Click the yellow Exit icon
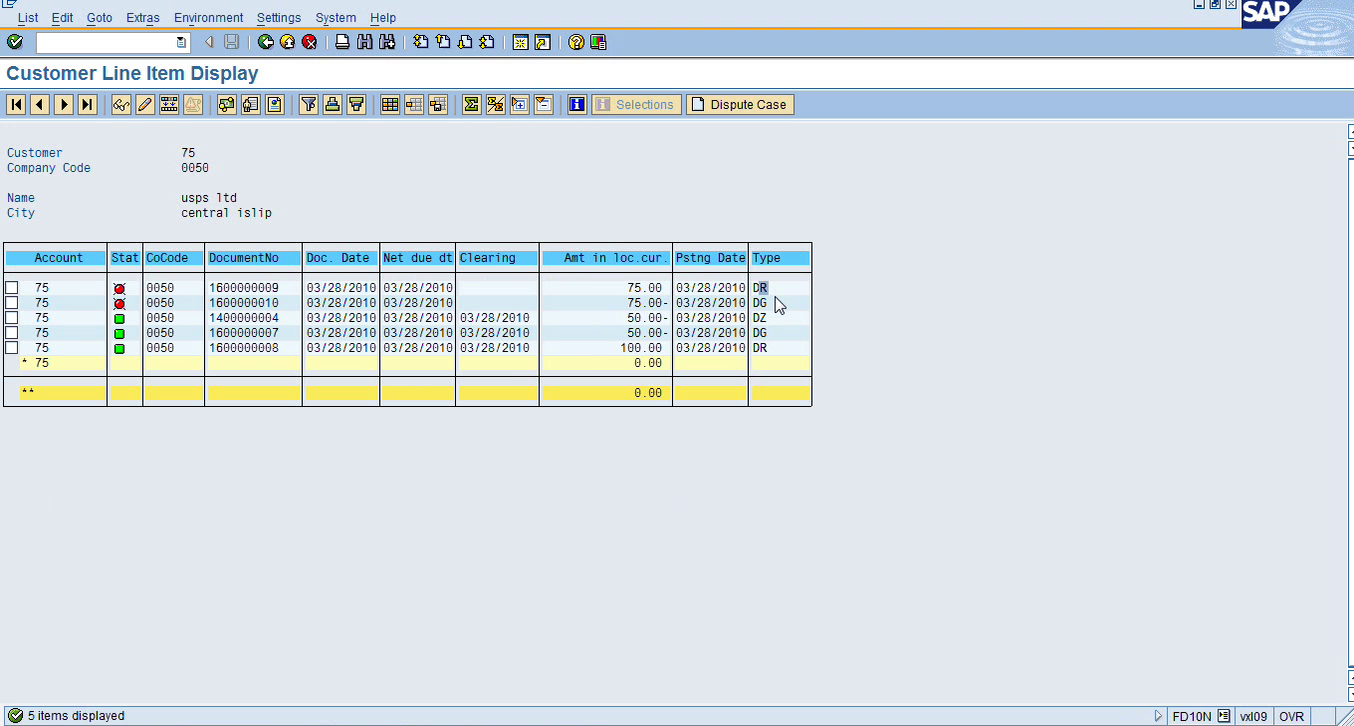 pos(287,42)
